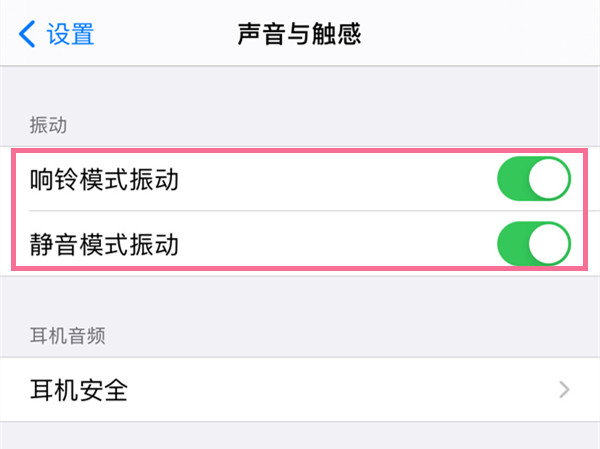Tap the back chevron arrow icon

26,34
